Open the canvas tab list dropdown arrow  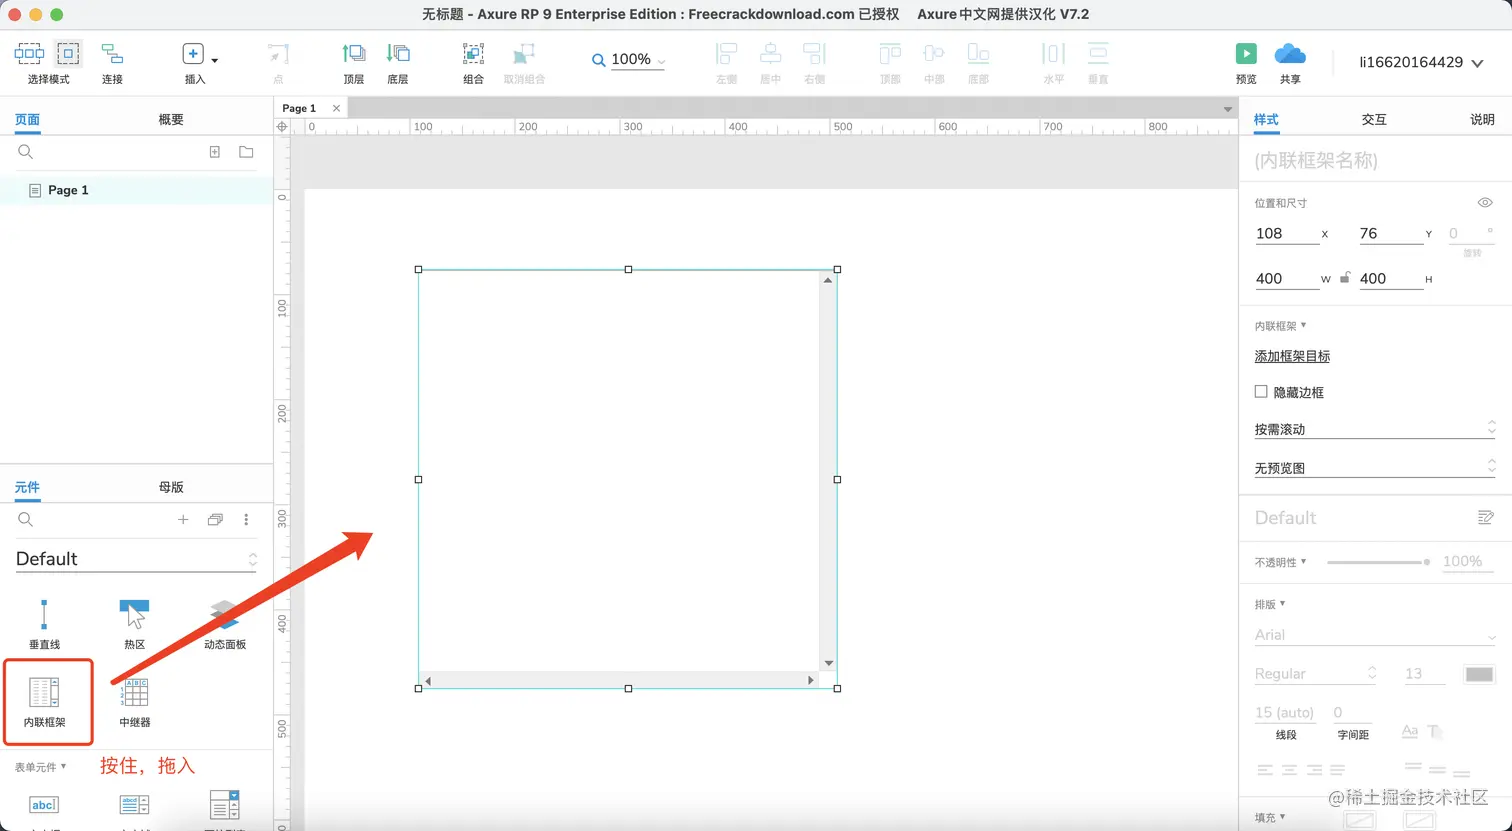pos(1227,108)
